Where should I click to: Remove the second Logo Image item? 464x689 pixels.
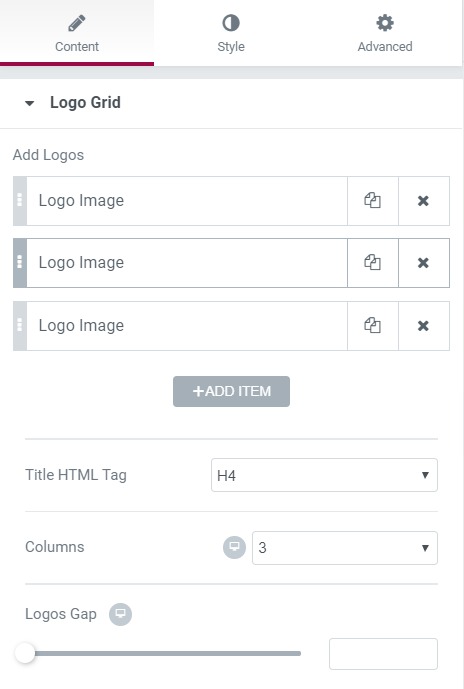click(x=424, y=263)
